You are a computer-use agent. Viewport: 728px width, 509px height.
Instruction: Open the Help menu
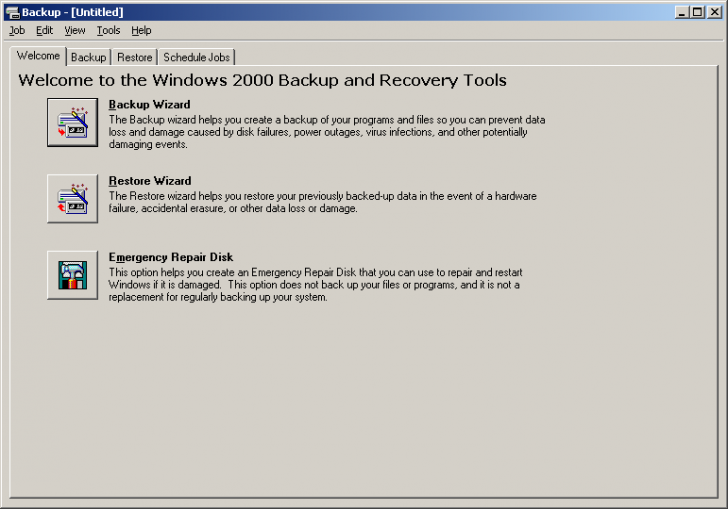[x=141, y=31]
